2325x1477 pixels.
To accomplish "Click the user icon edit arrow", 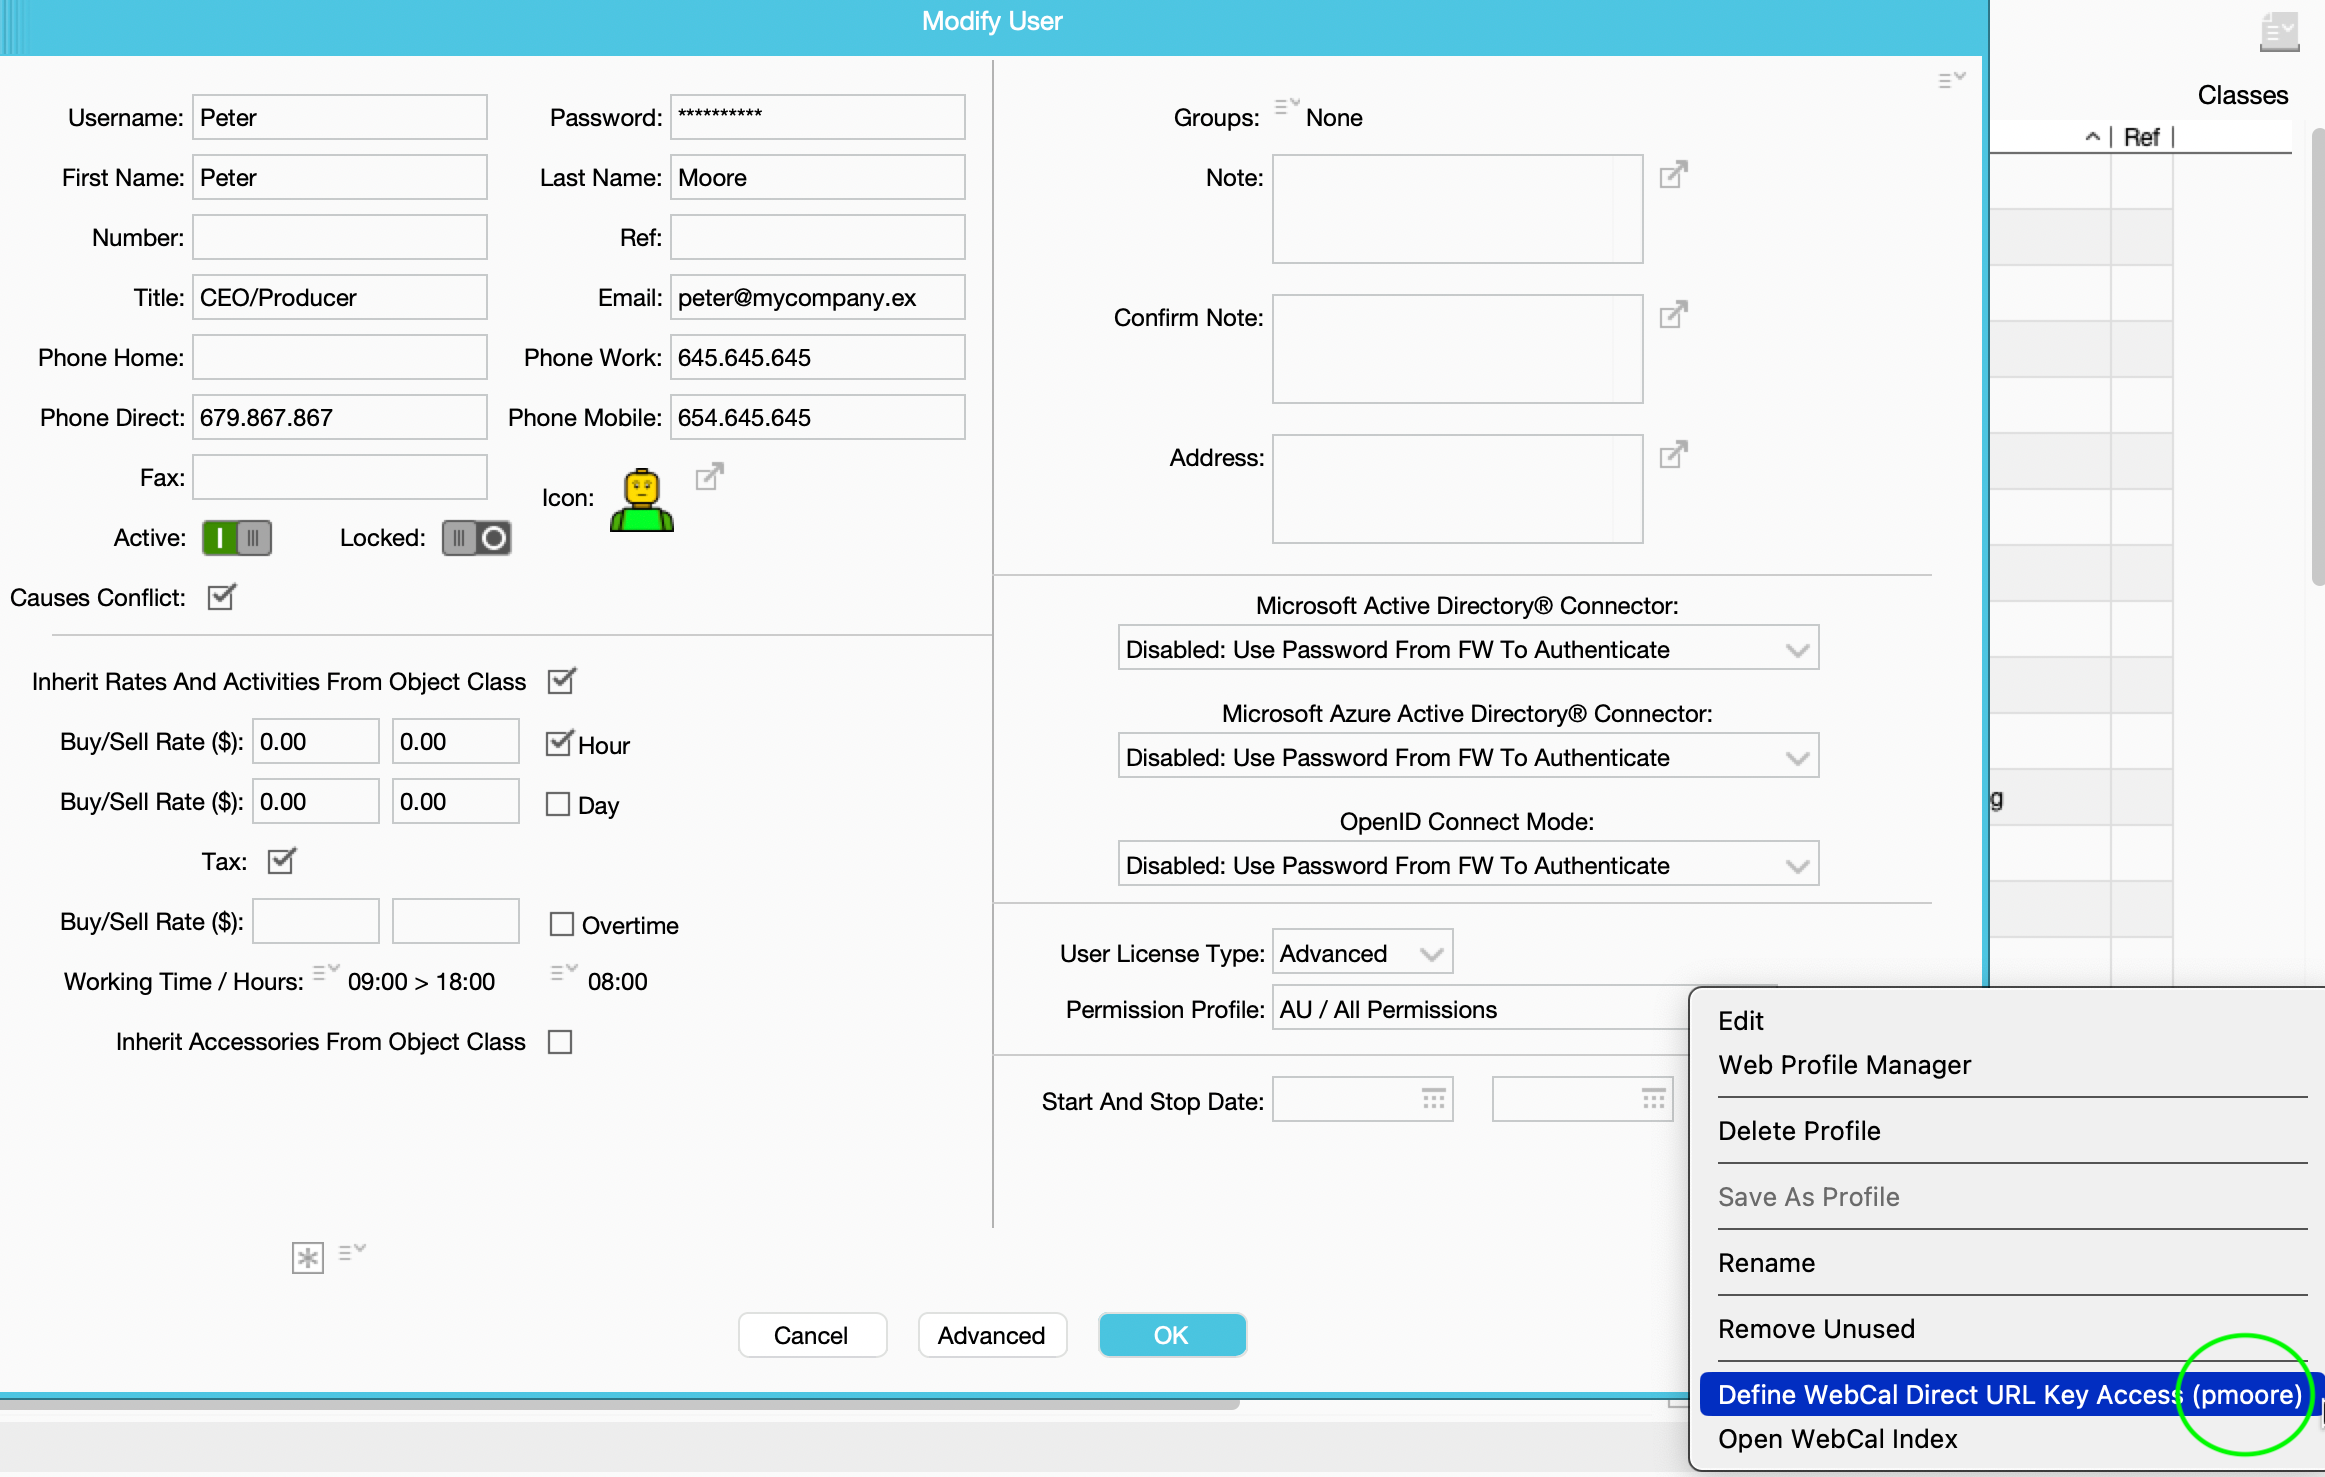I will pos(709,476).
